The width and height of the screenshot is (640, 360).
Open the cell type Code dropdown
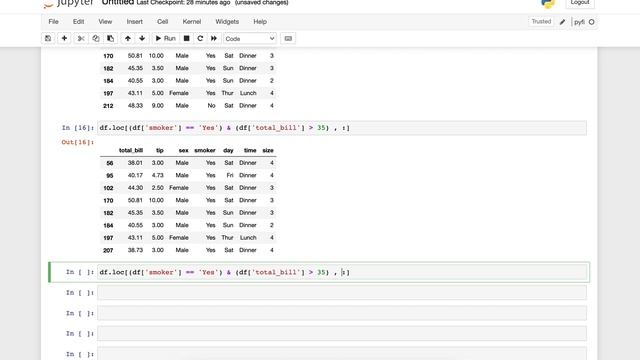tap(250, 38)
